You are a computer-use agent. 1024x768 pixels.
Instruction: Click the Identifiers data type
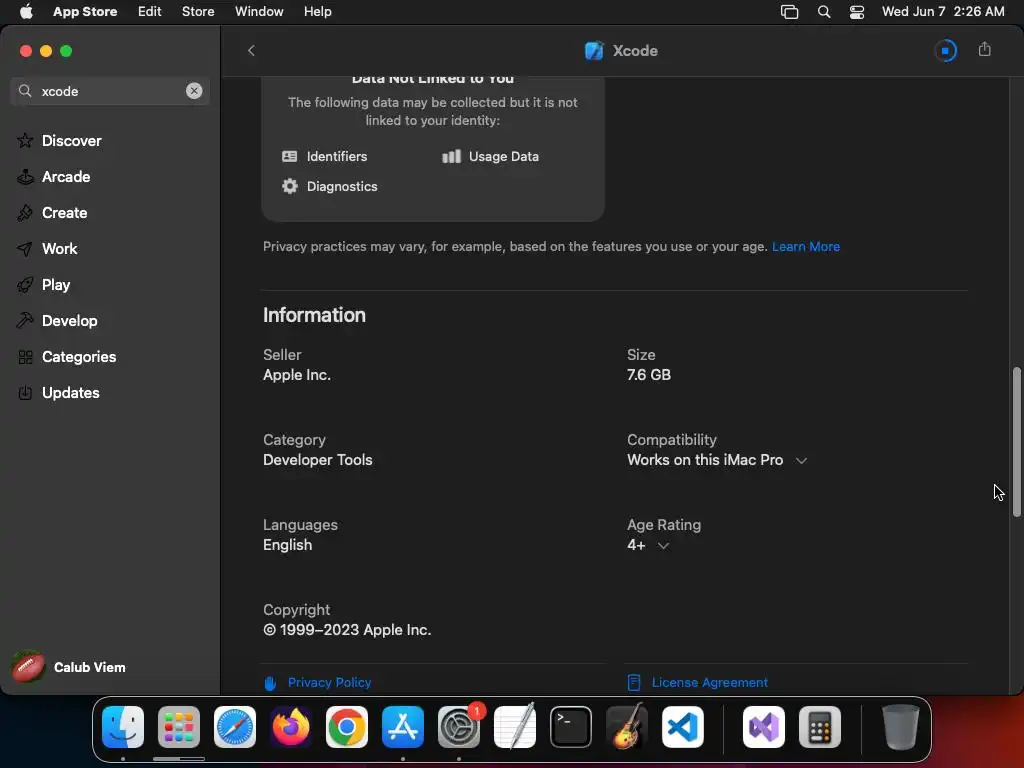(325, 156)
